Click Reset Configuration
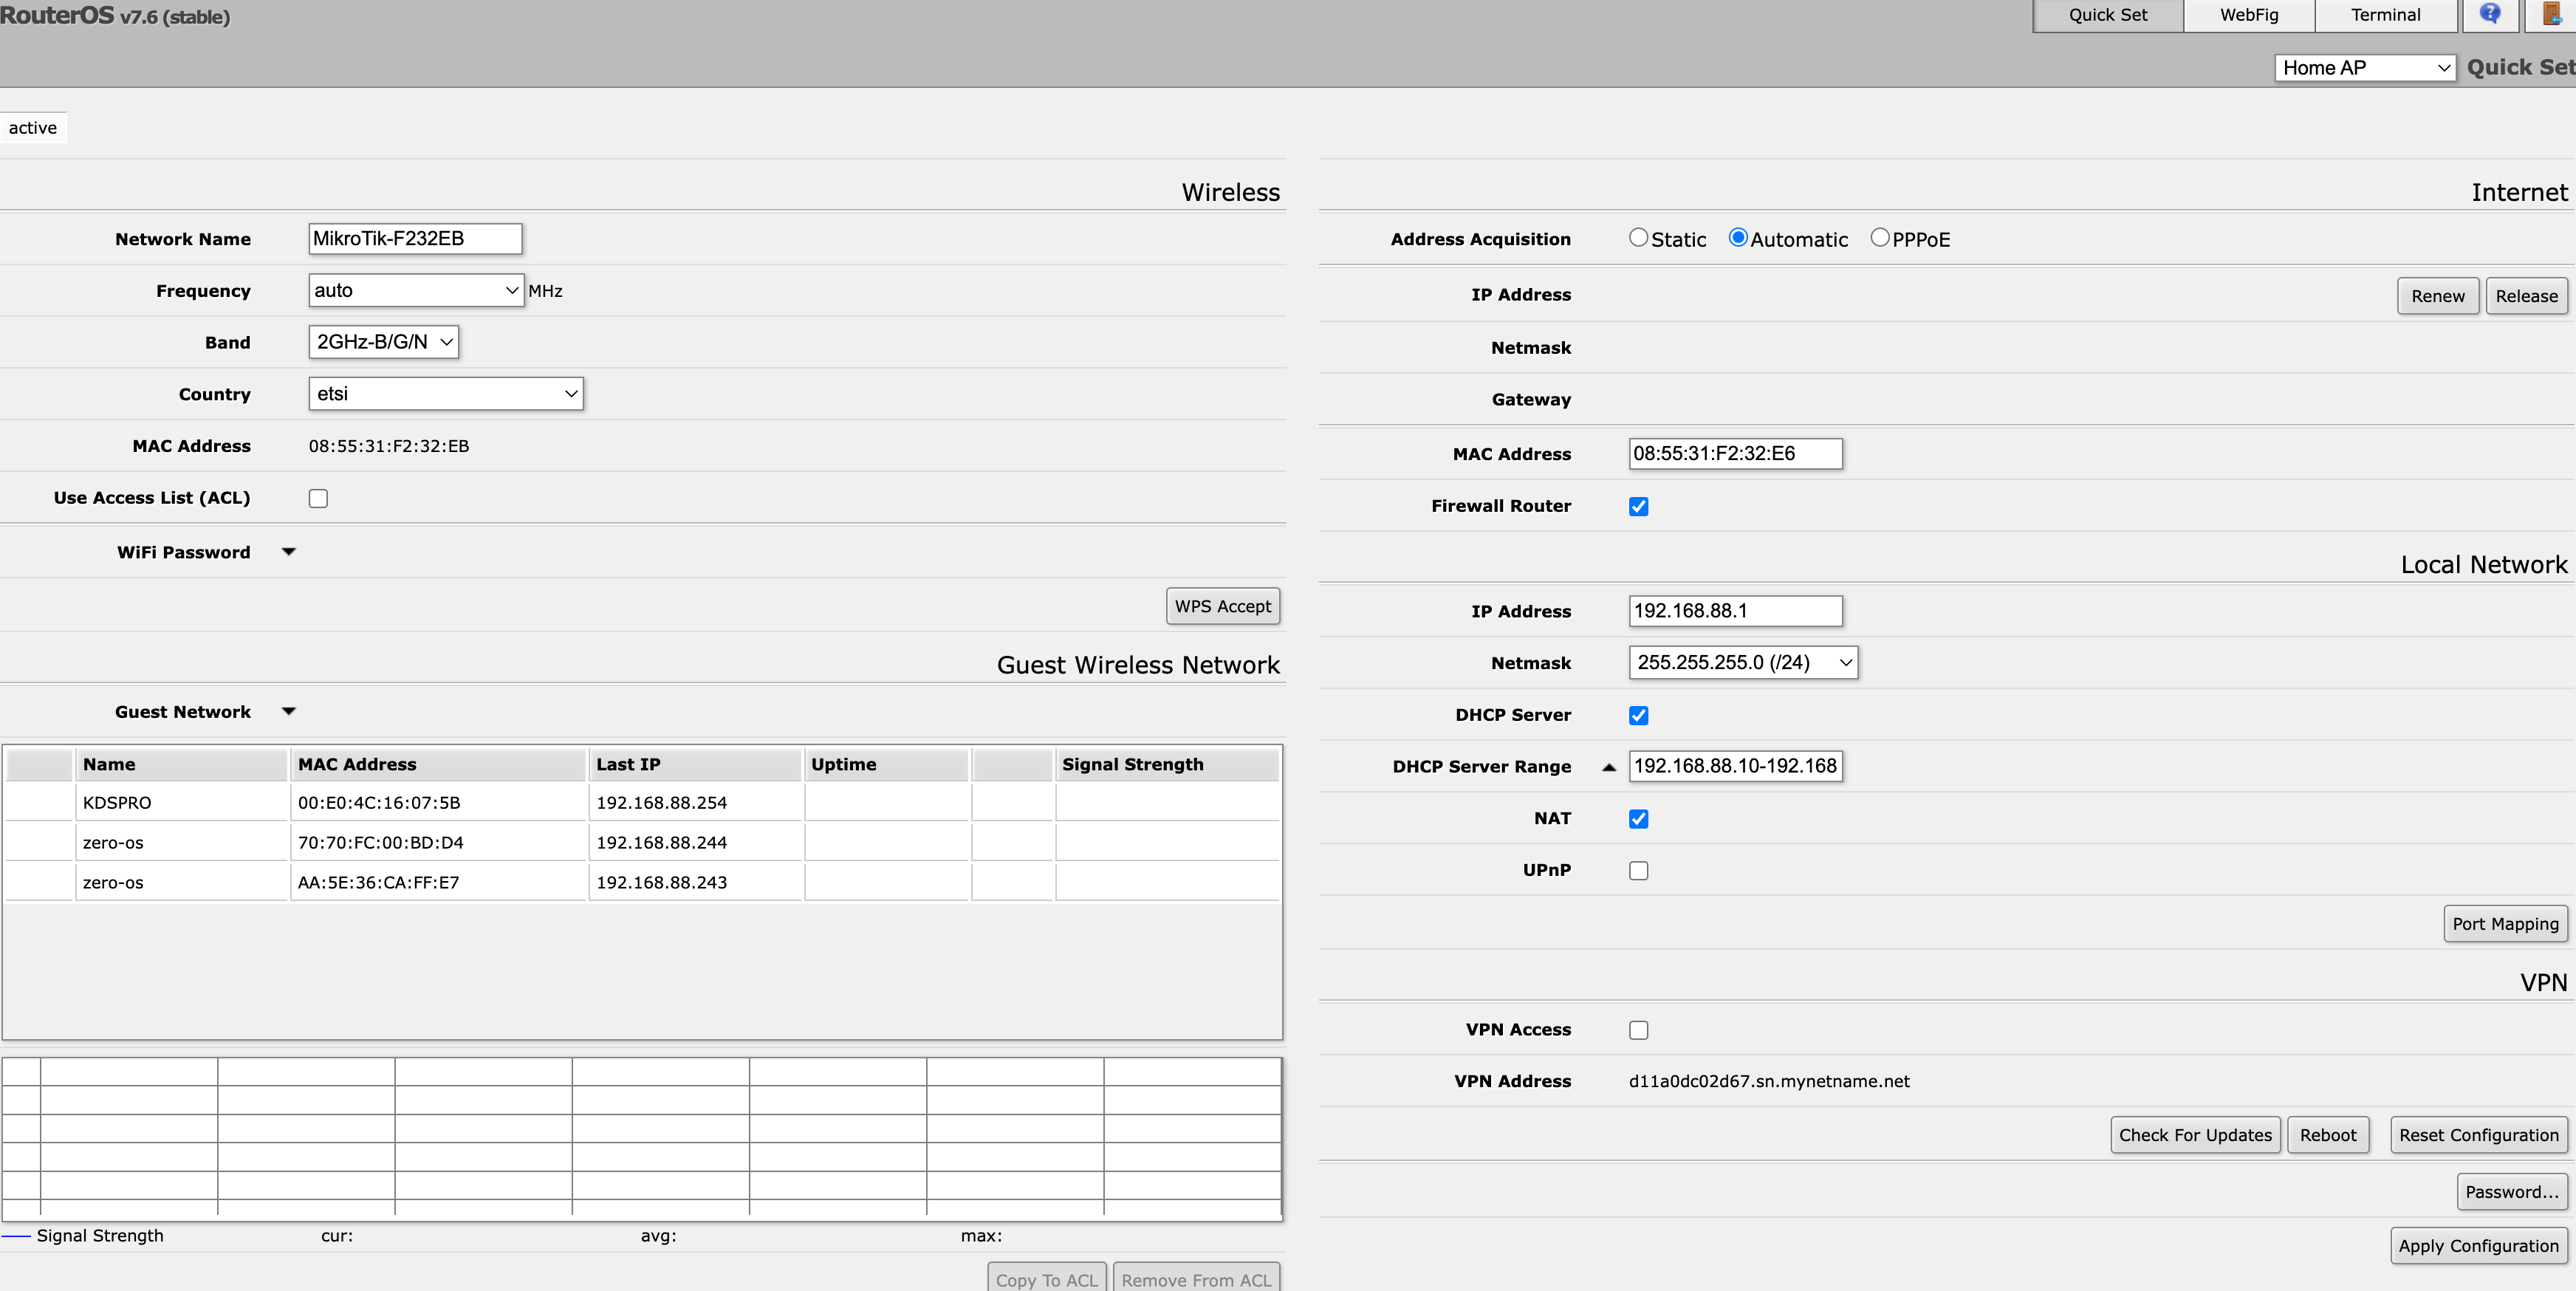This screenshot has width=2576, height=1291. pyautogui.click(x=2478, y=1135)
